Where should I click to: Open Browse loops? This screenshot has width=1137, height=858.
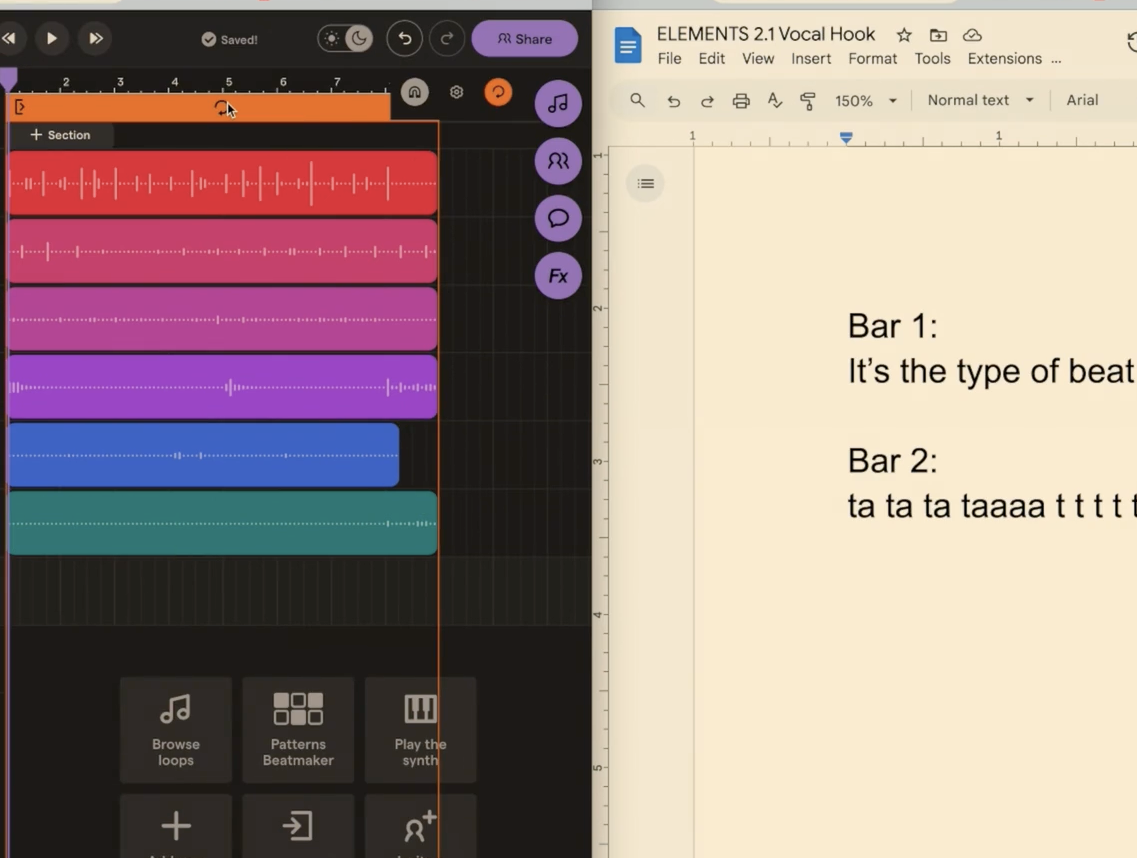click(x=175, y=730)
